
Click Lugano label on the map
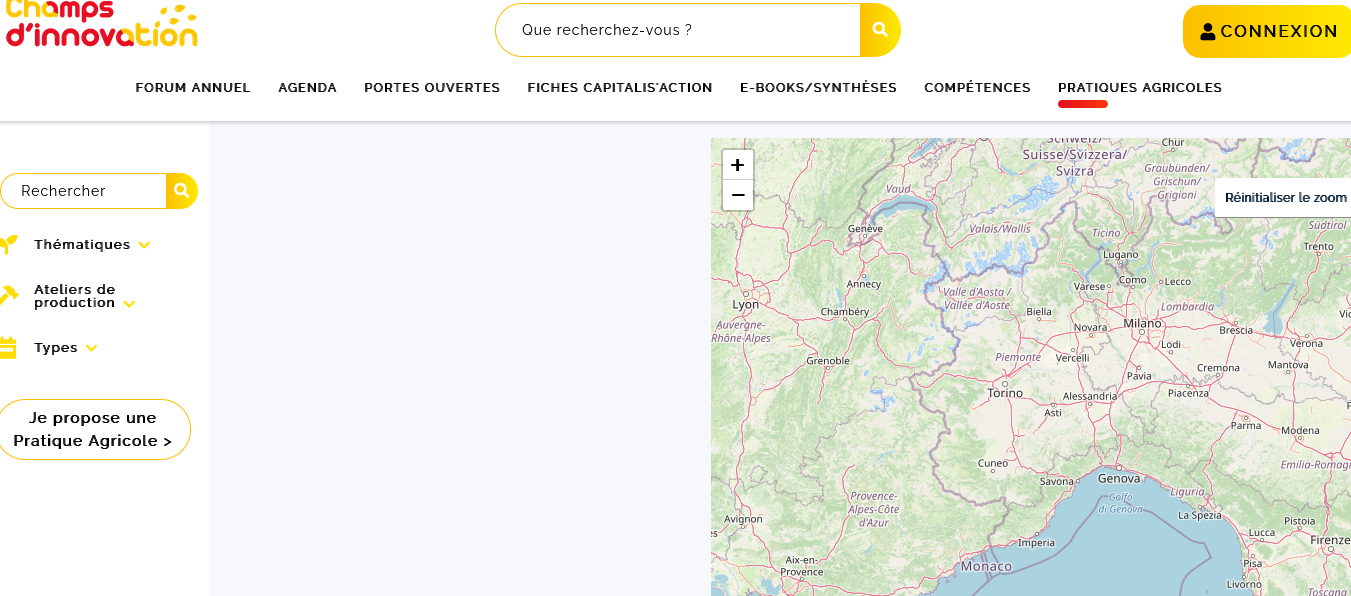tap(1121, 254)
